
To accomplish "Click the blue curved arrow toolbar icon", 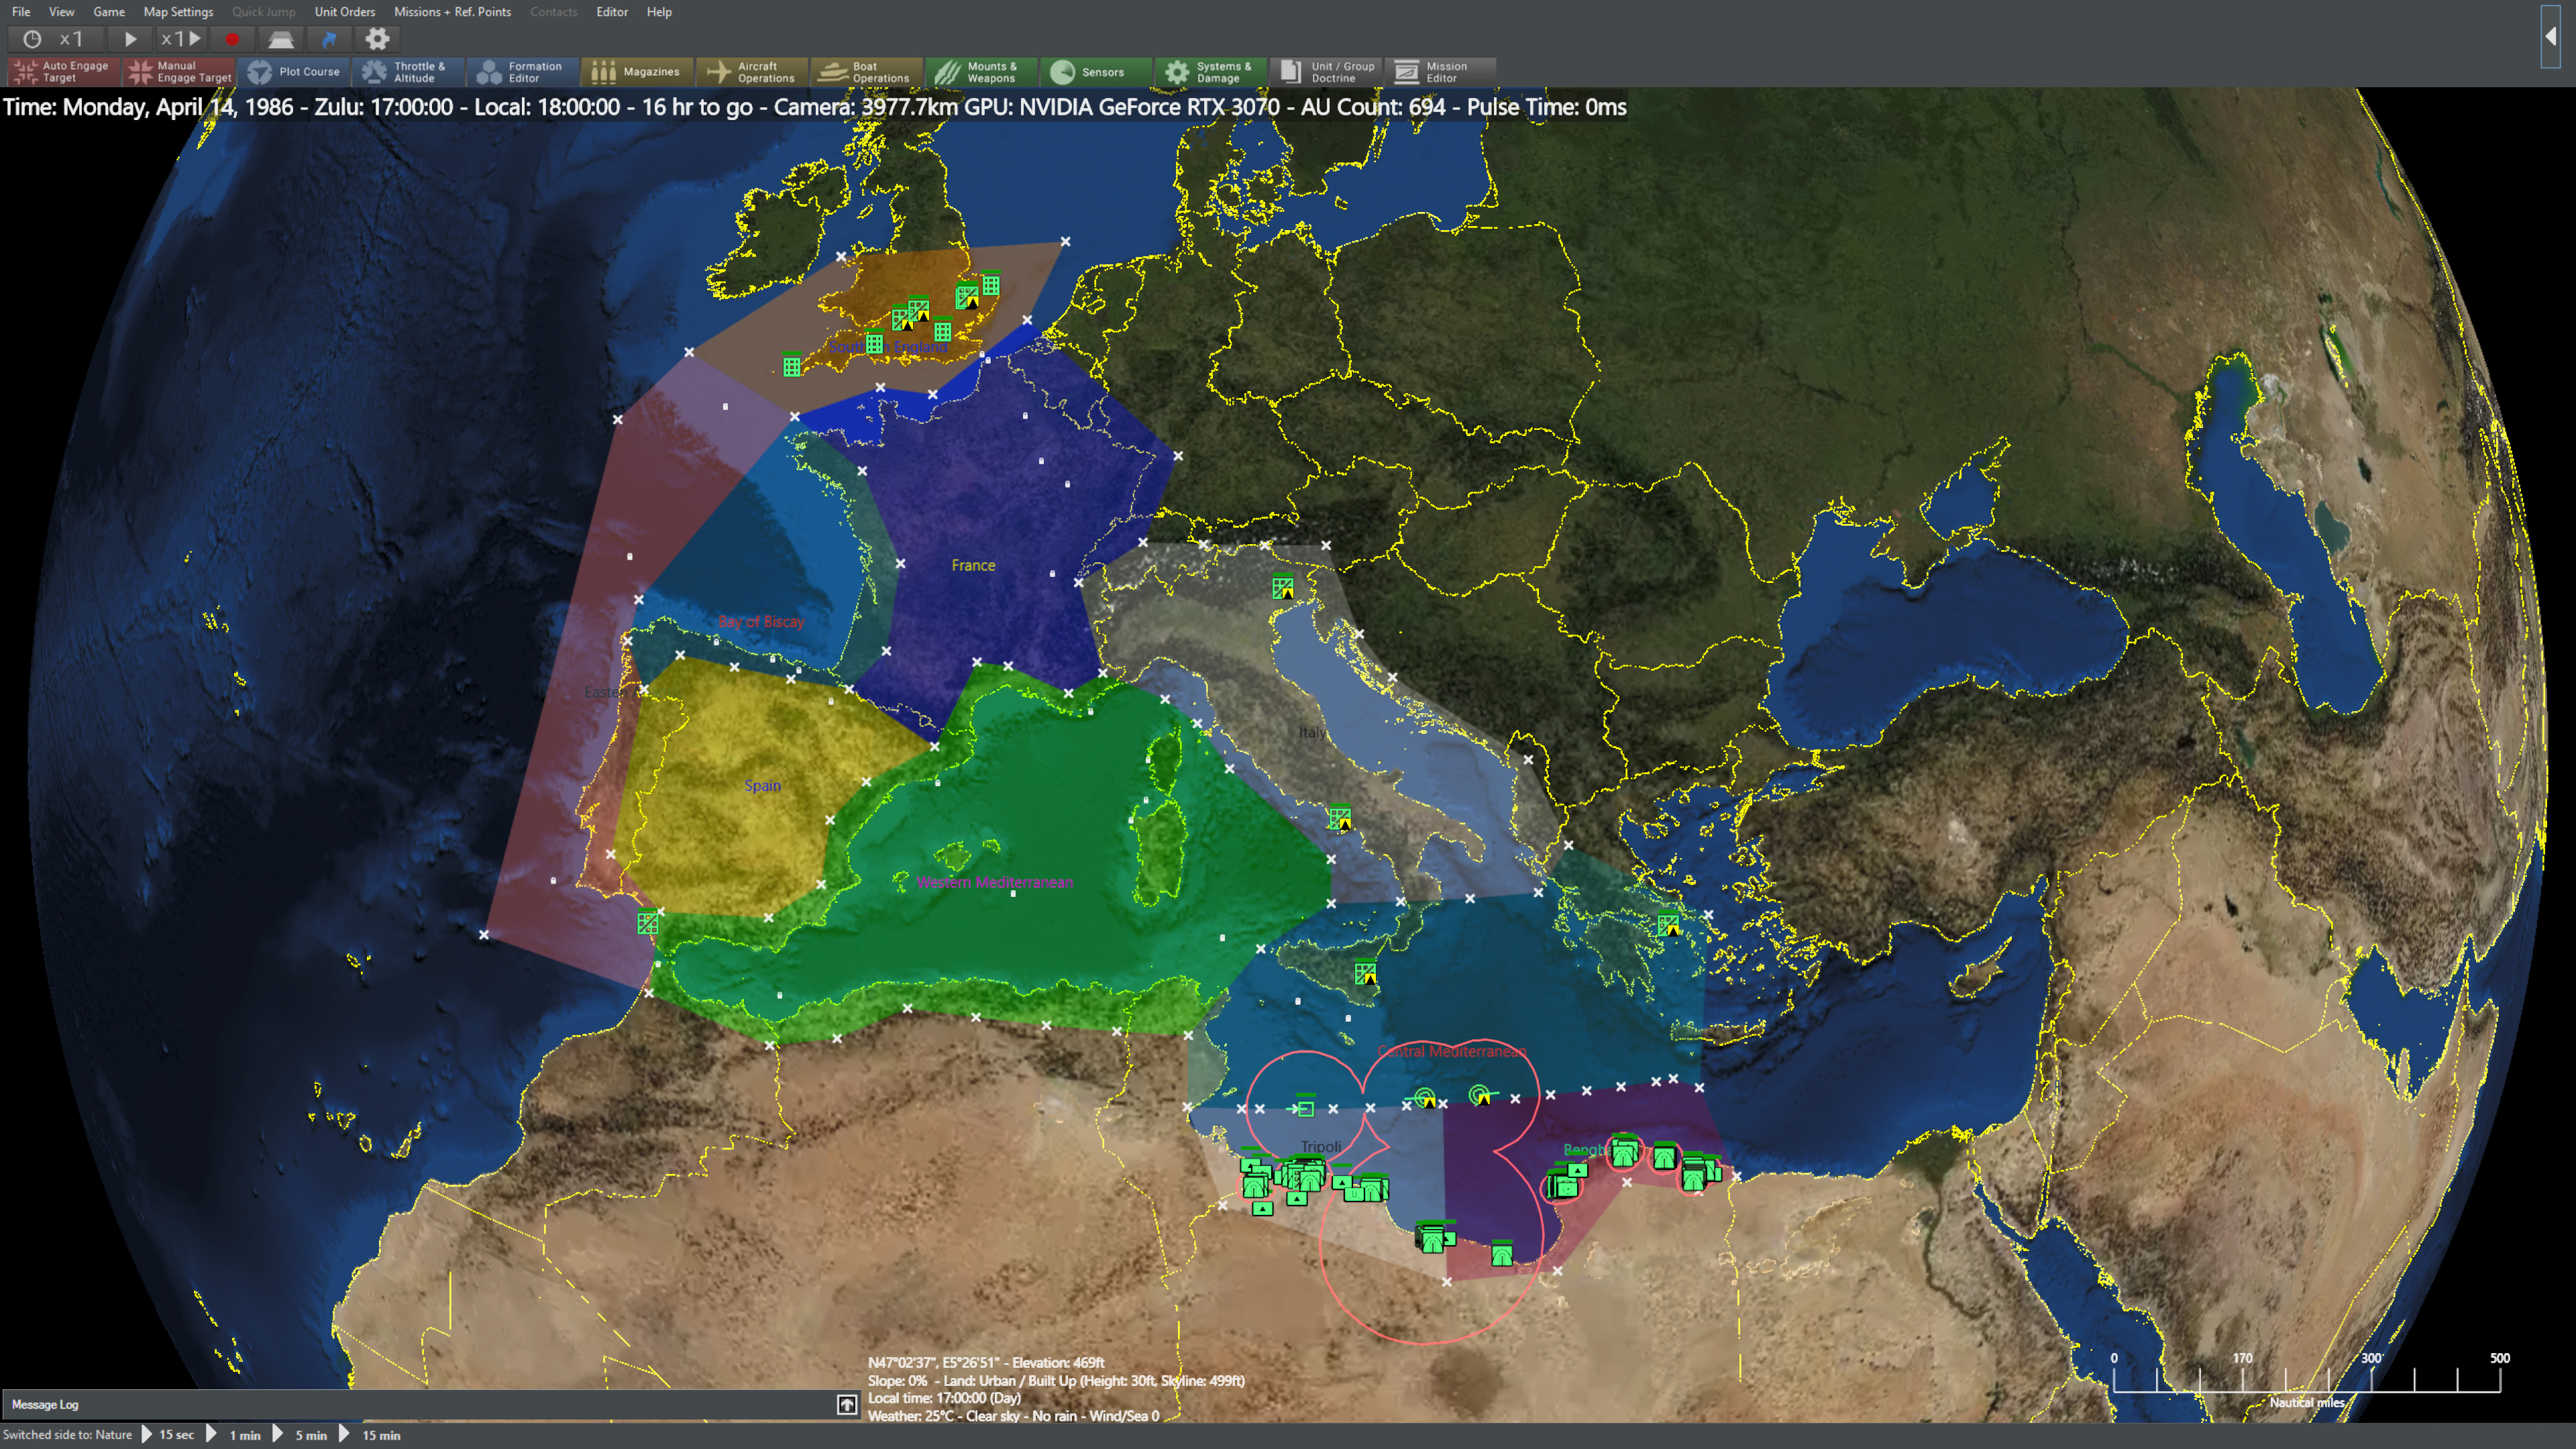I will pos(328,39).
